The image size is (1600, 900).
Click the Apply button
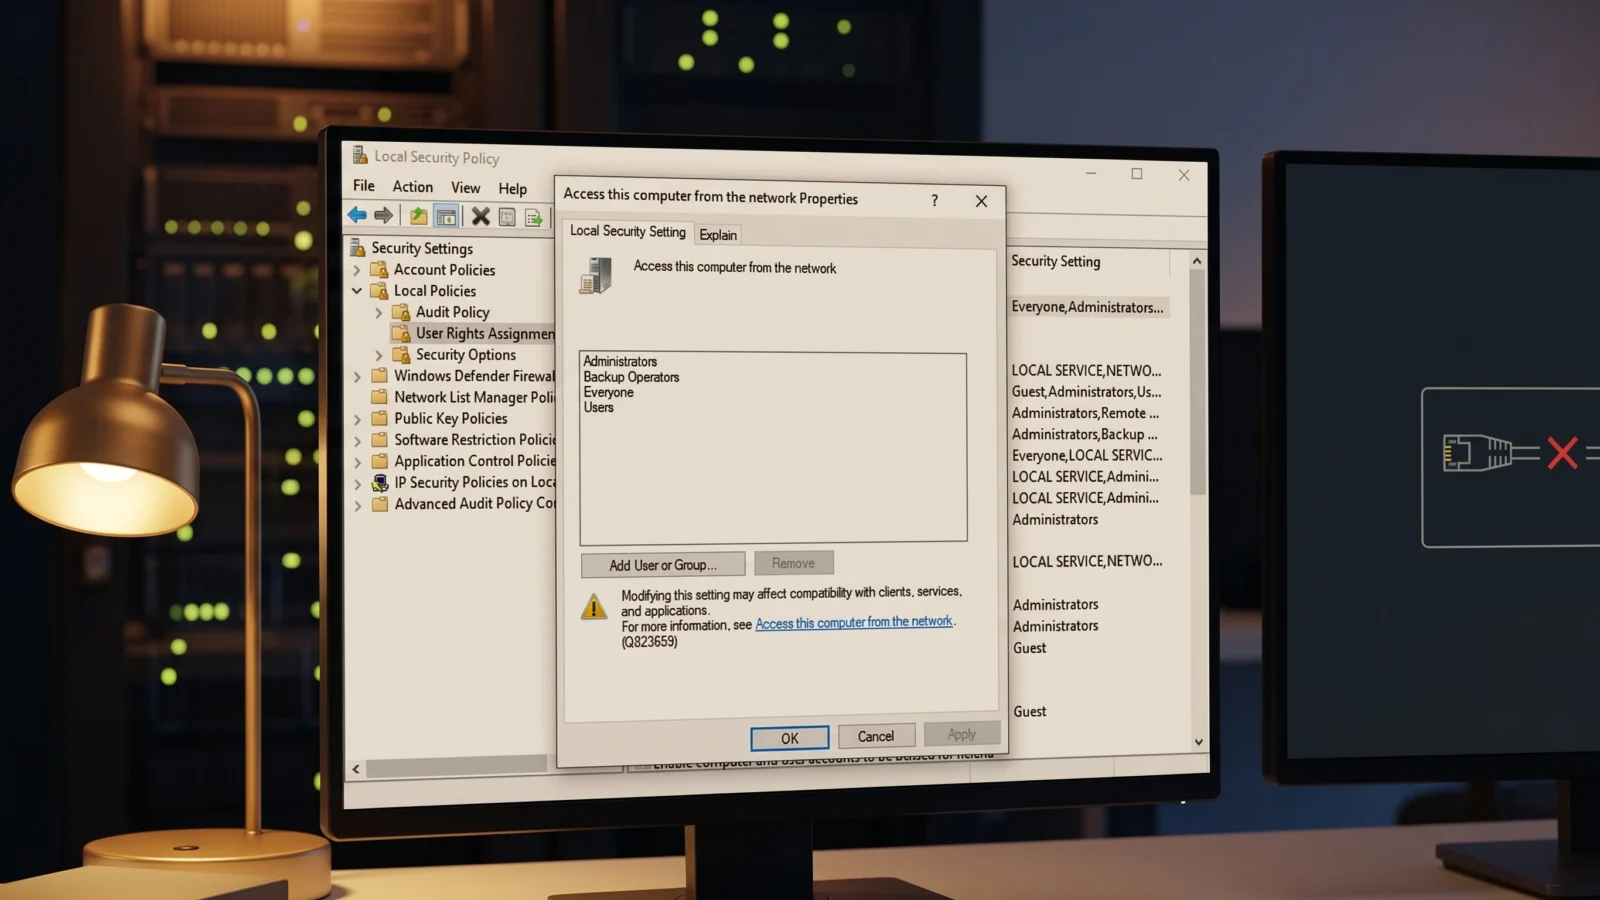pyautogui.click(x=962, y=734)
